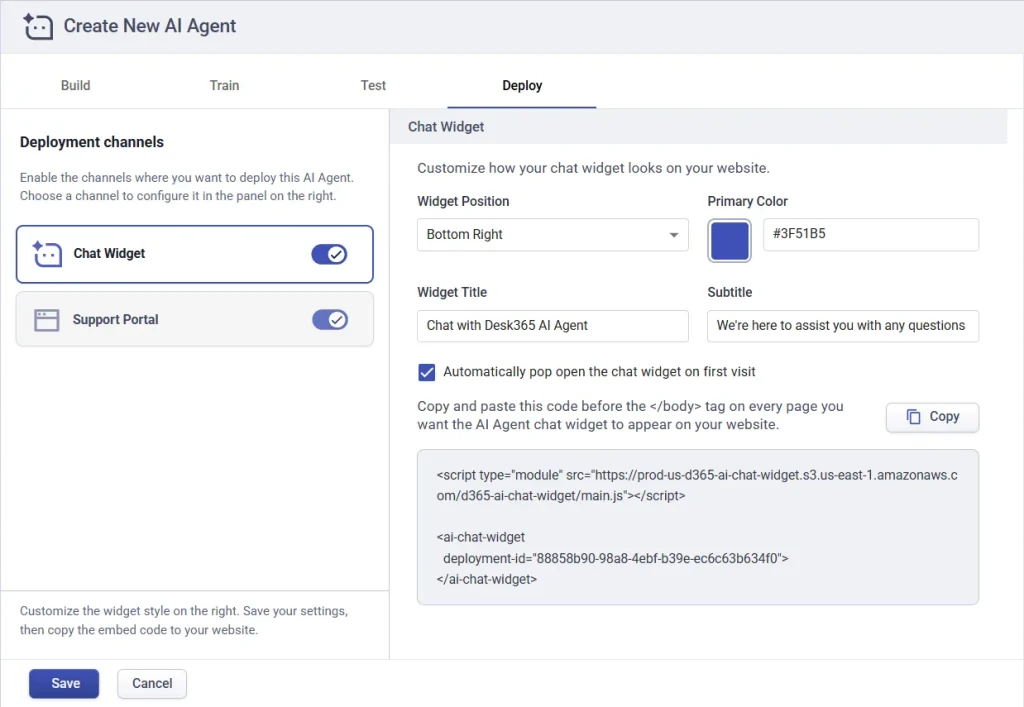Cancel the AI Agent configuration
The image size is (1024, 707).
coord(151,683)
